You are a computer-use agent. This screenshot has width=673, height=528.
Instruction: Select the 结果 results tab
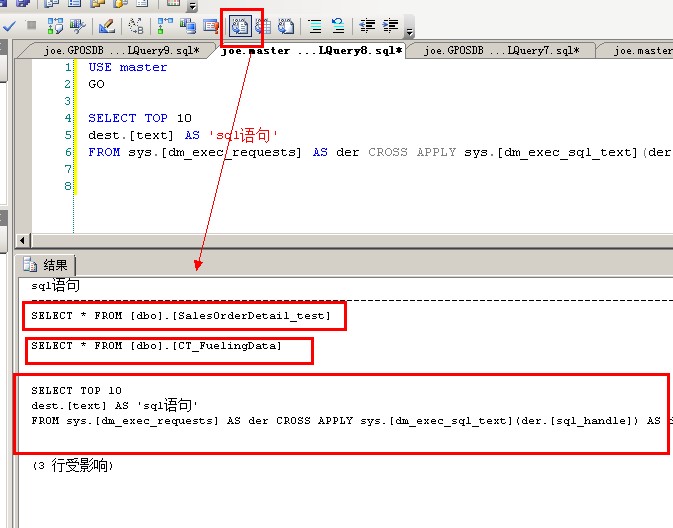click(45, 265)
